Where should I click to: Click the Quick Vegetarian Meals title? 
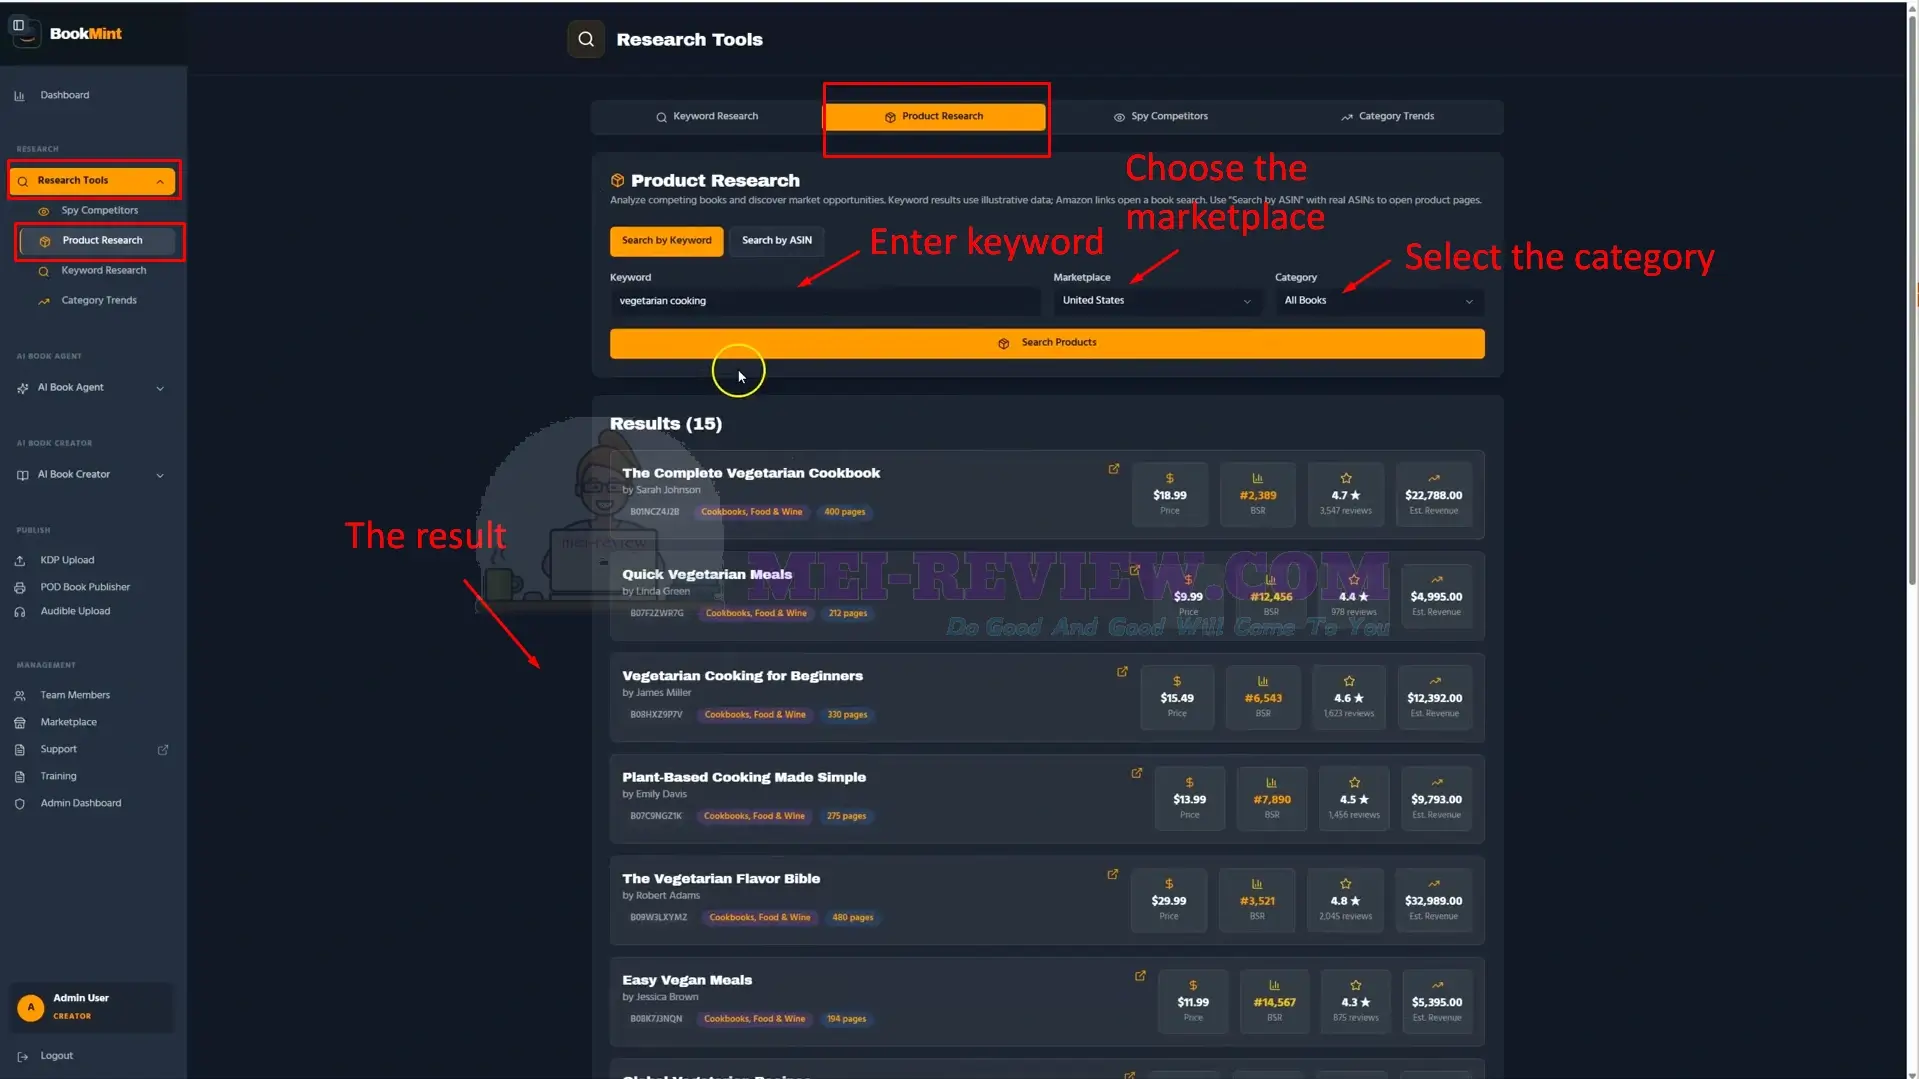click(707, 575)
